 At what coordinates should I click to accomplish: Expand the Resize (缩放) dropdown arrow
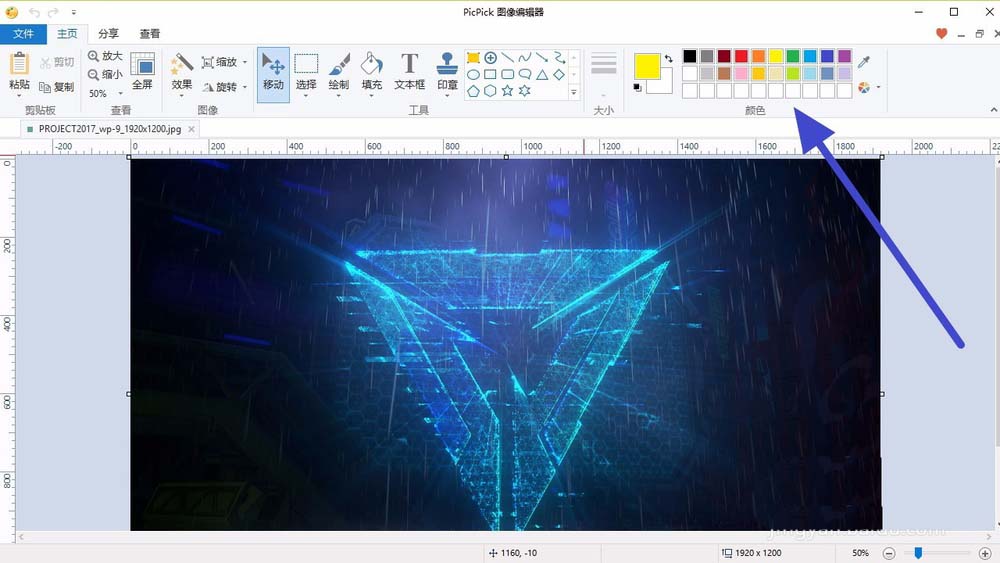(x=245, y=62)
